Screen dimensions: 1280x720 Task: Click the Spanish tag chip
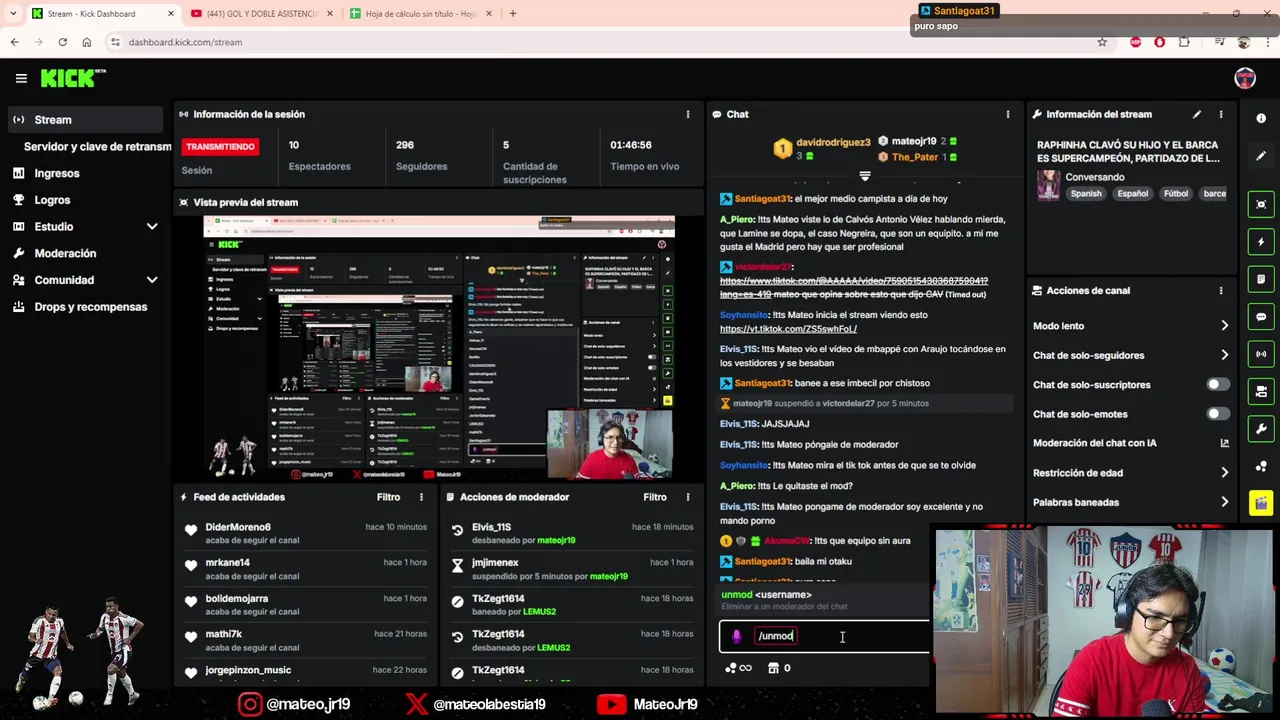click(1085, 194)
